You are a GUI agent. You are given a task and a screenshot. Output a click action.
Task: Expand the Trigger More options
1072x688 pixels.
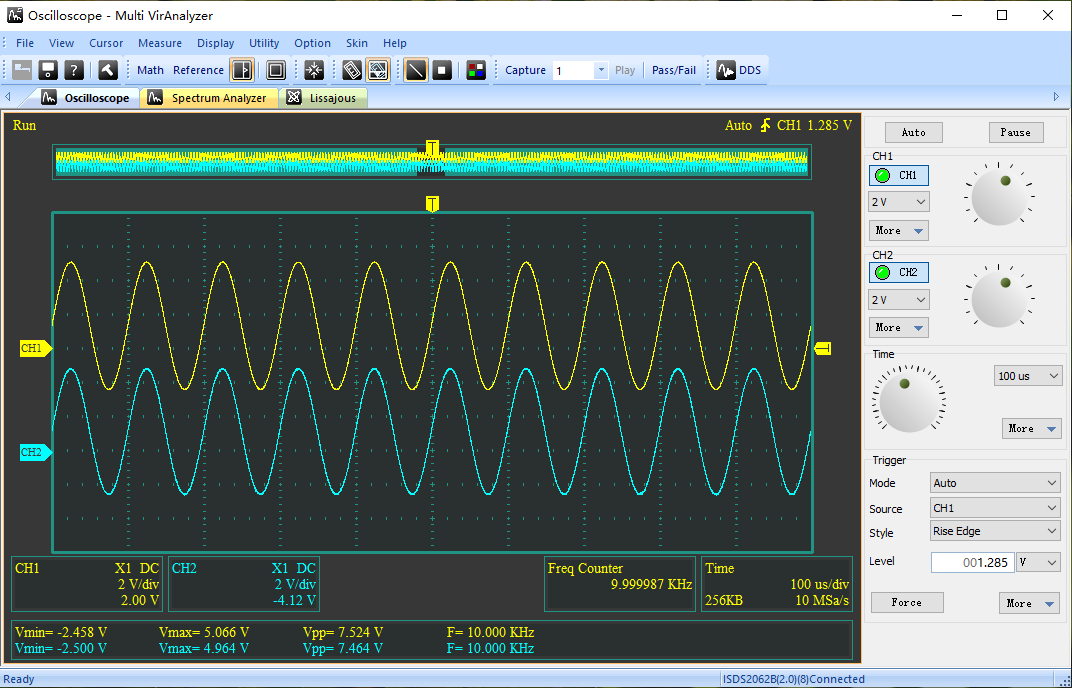1030,603
